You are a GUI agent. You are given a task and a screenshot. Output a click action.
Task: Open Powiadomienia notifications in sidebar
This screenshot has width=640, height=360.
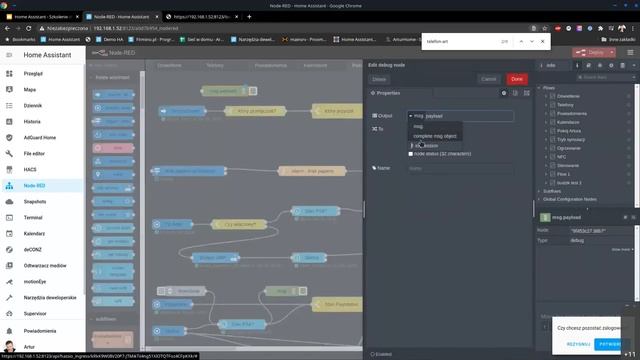pos(42,331)
